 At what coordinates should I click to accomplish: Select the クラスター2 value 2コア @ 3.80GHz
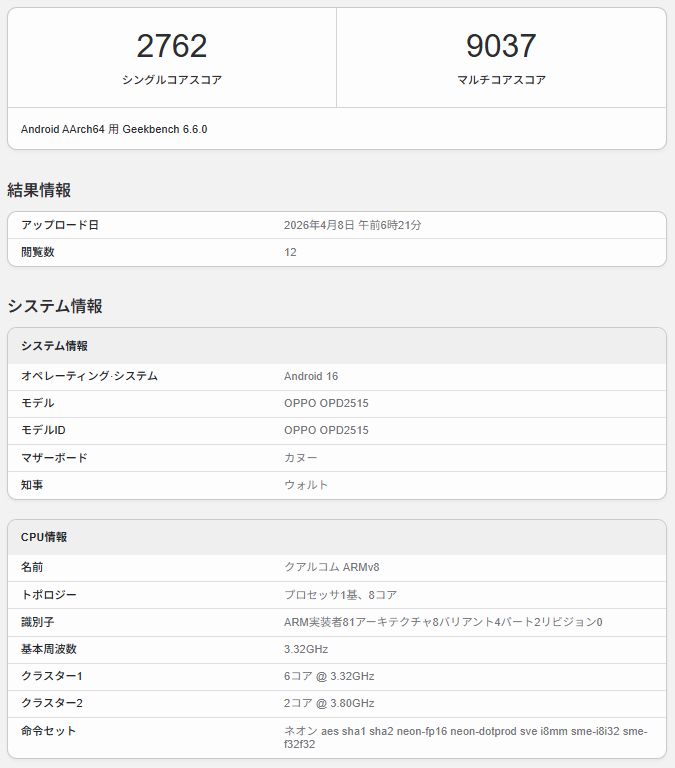click(x=329, y=703)
